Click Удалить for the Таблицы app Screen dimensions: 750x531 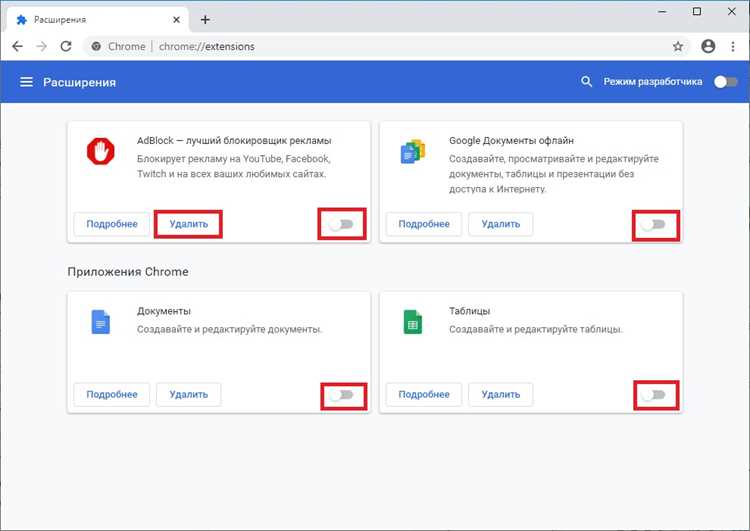500,394
